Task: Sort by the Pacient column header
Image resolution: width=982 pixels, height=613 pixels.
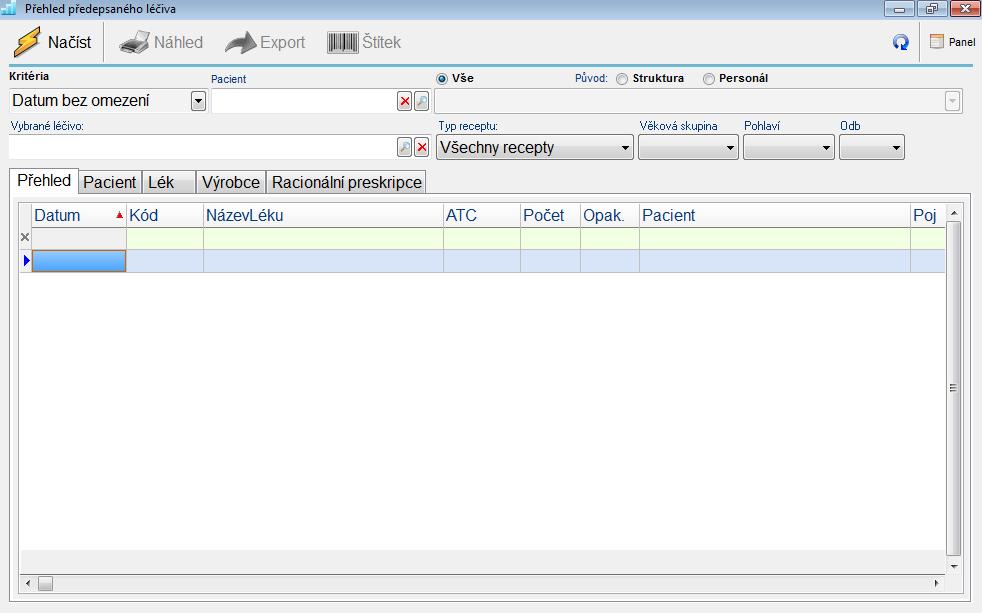Action: pyautogui.click(x=775, y=215)
